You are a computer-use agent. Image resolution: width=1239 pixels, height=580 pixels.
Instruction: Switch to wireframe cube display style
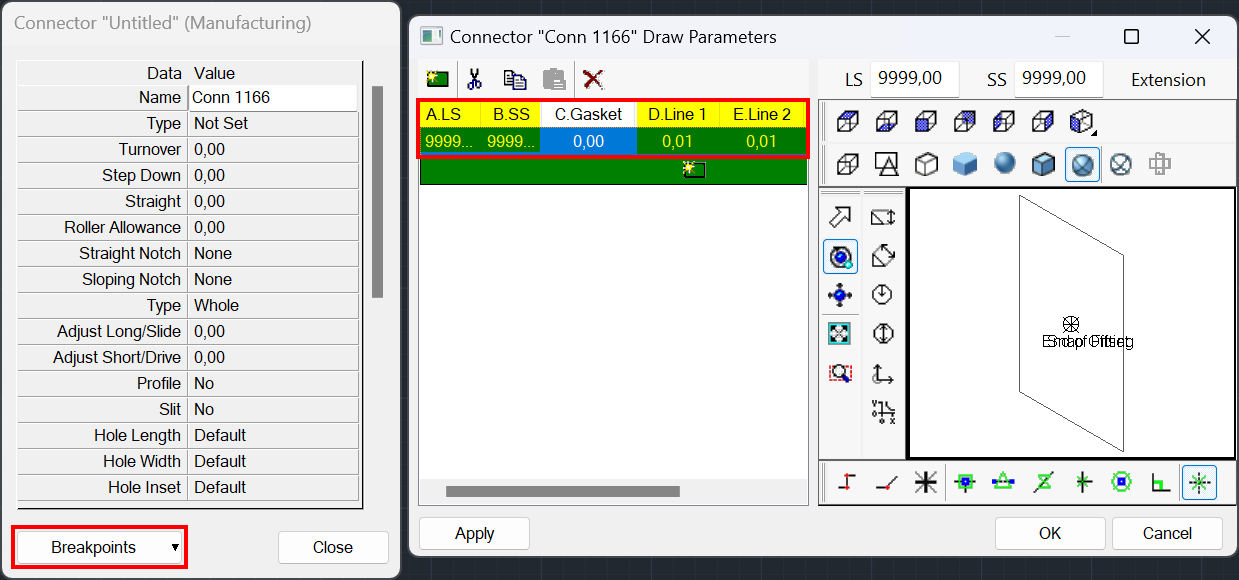pos(848,163)
